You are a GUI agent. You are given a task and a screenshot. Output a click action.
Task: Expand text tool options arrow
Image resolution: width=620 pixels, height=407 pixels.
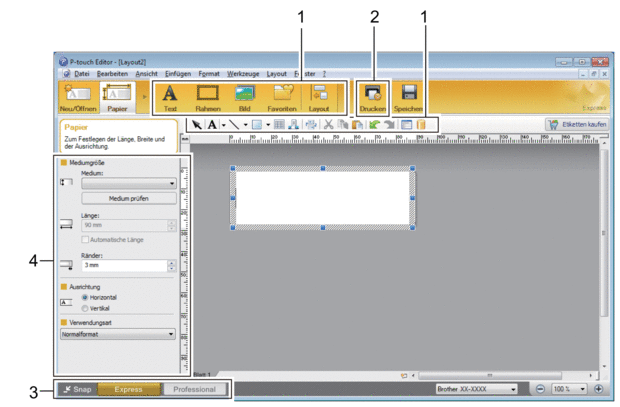[223, 125]
